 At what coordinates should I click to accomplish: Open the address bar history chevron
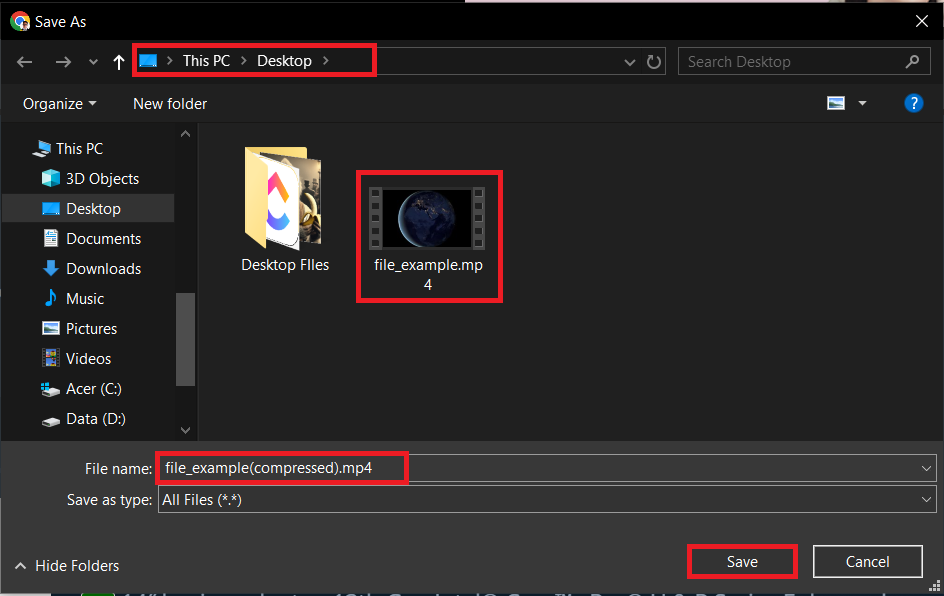coord(630,61)
